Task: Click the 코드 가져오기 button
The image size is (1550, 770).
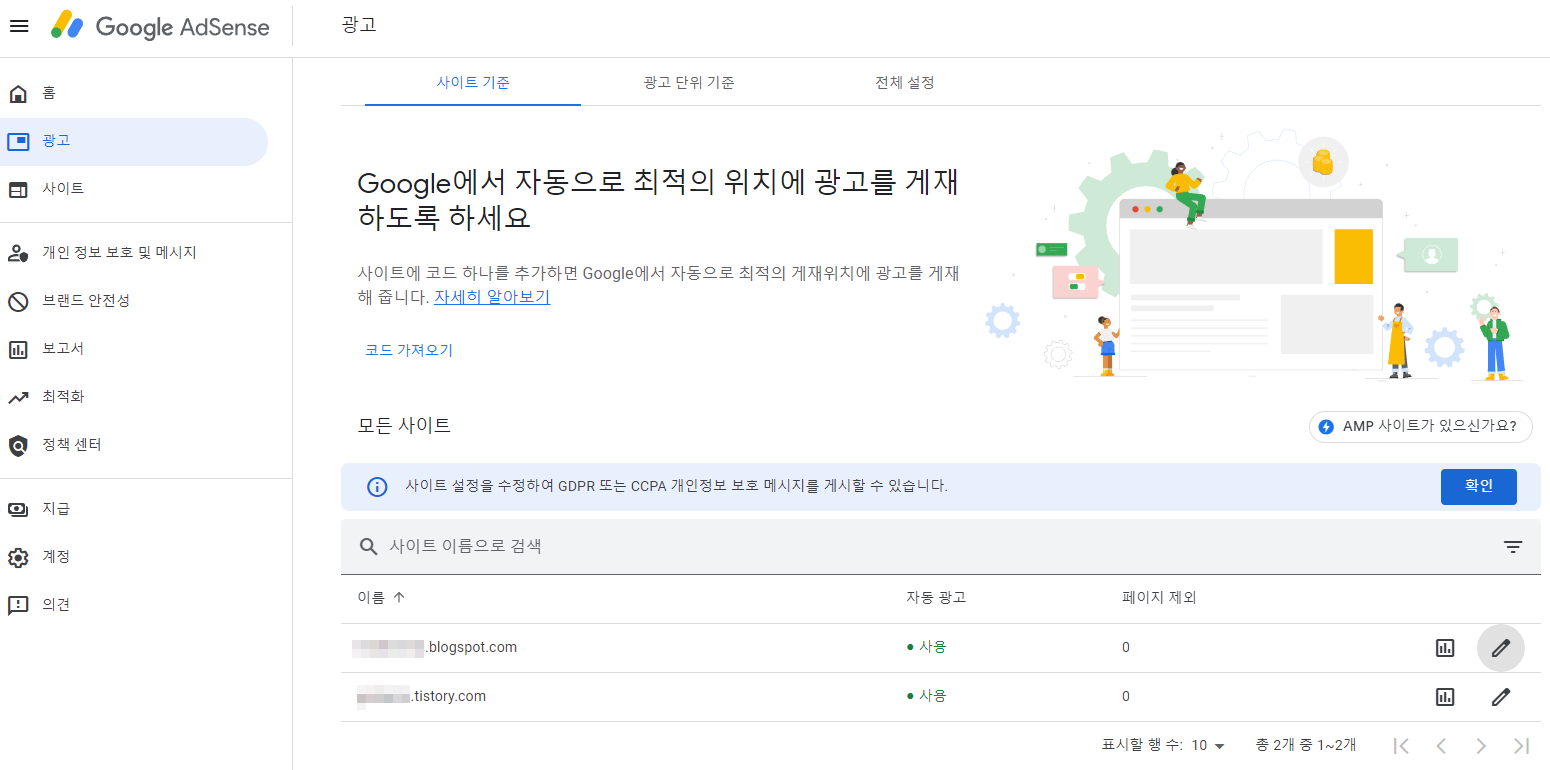Action: (409, 350)
